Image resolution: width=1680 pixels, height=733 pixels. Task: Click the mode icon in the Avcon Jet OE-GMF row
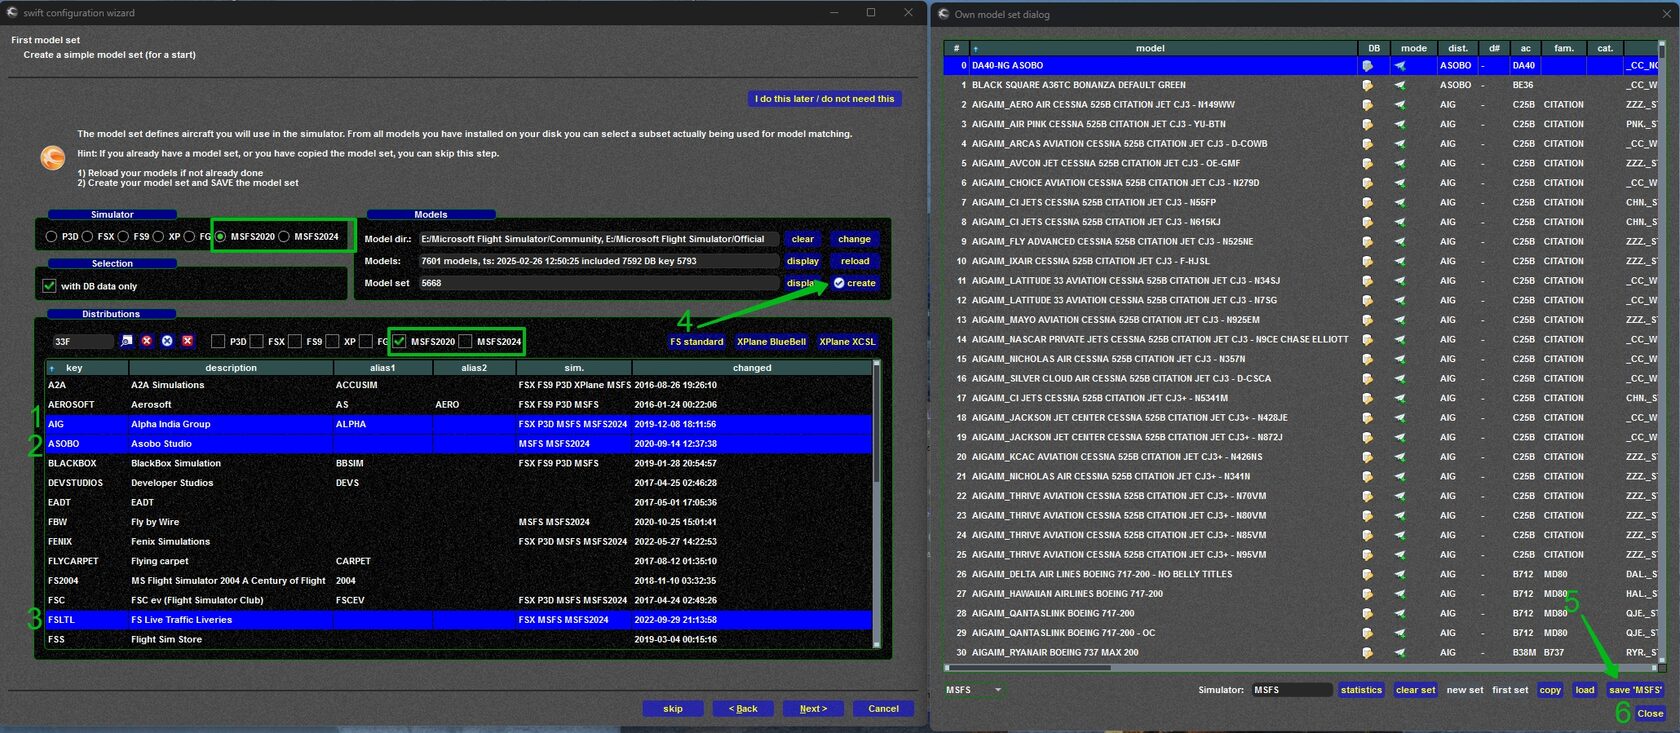[x=1400, y=163]
